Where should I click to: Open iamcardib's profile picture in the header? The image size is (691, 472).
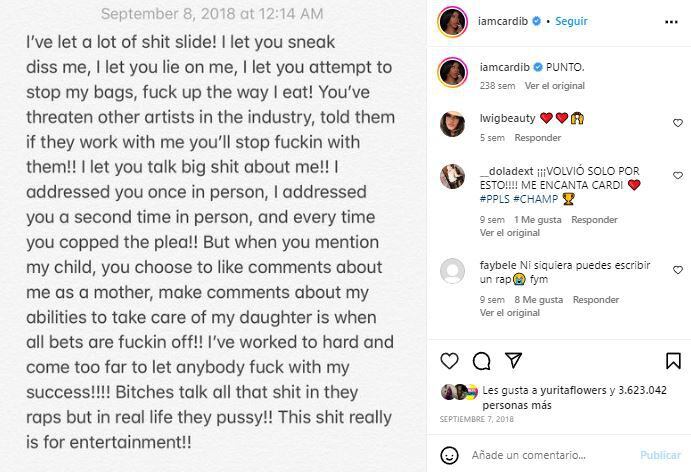(452, 21)
